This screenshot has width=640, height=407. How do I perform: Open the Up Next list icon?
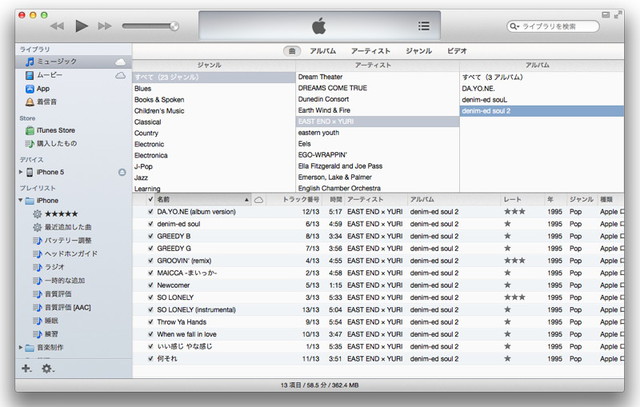click(x=424, y=26)
